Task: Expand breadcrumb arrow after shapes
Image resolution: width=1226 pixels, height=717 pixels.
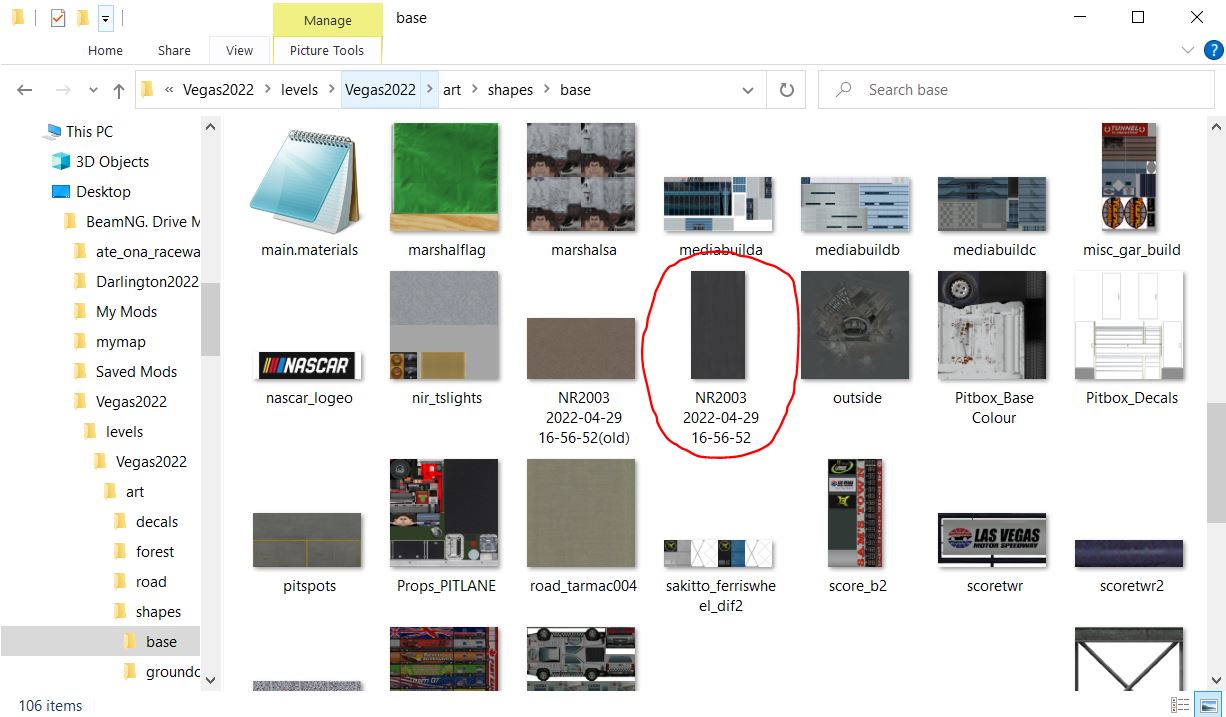Action: tap(547, 90)
